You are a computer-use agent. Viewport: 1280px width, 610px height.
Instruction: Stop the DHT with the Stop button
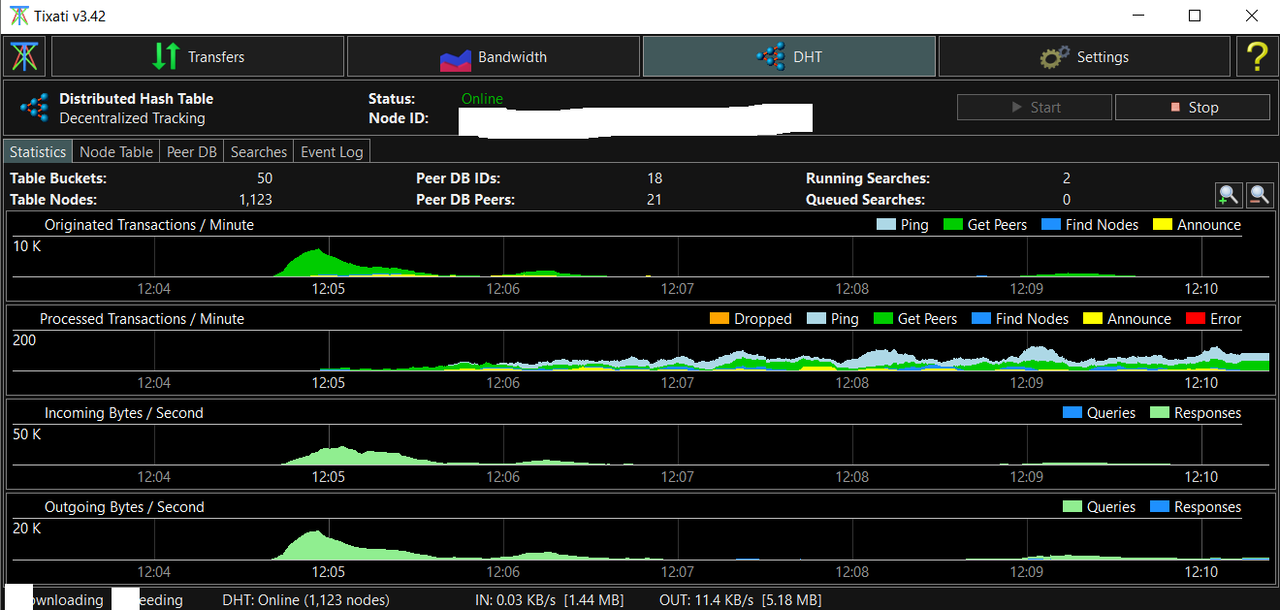(x=1194, y=107)
